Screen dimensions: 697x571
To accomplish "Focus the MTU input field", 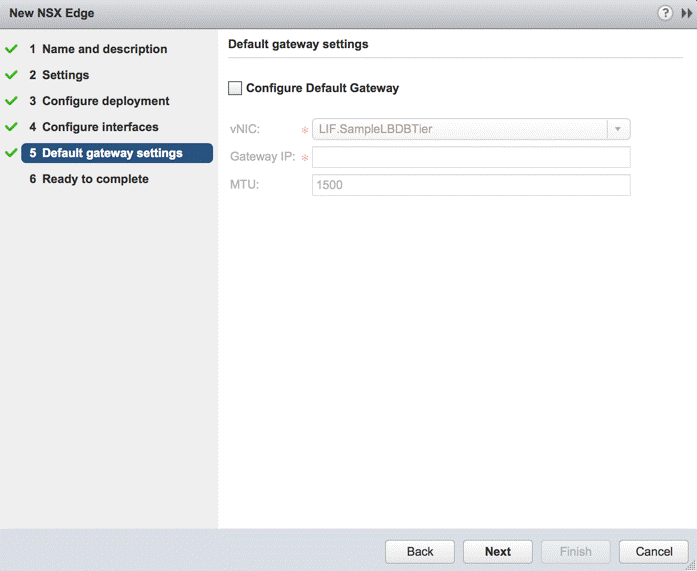I will [x=471, y=185].
